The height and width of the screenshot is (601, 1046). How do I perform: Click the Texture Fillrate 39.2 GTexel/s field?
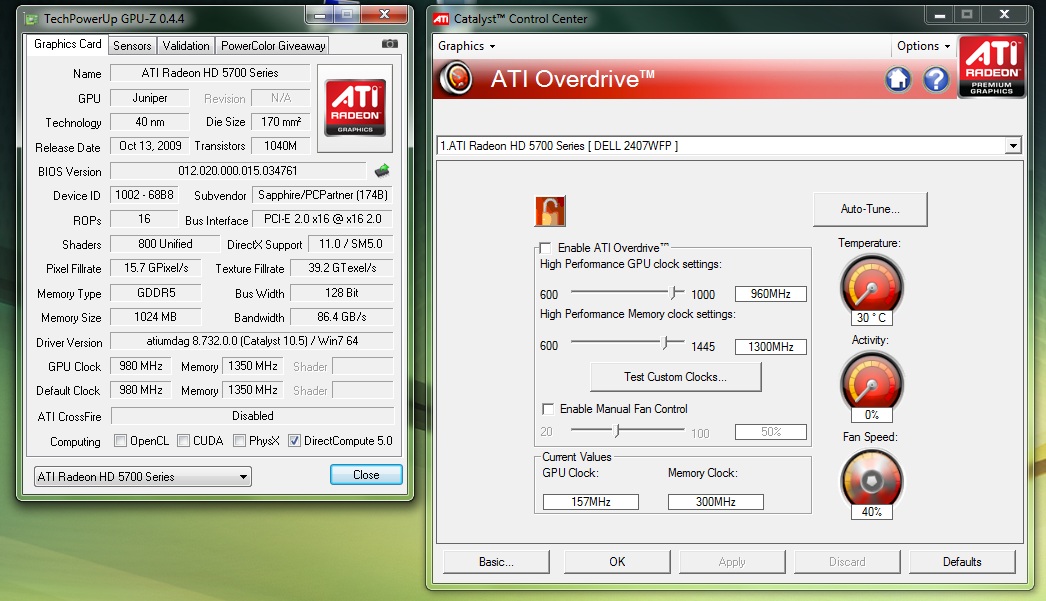(x=342, y=268)
